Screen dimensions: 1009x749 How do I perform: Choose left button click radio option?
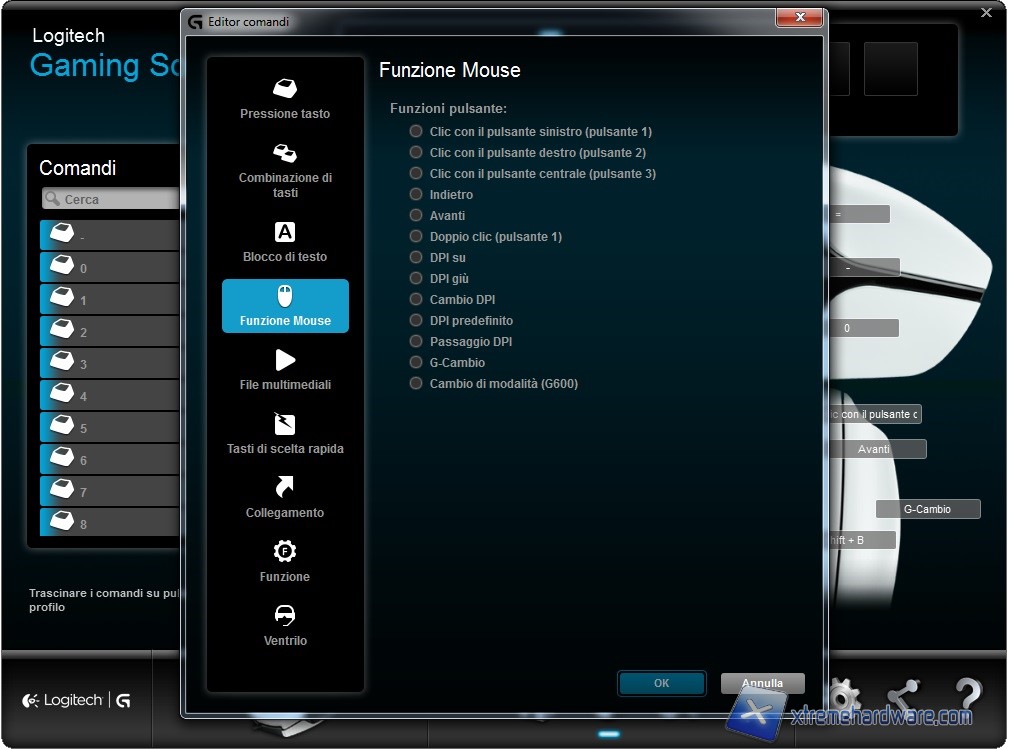(416, 131)
